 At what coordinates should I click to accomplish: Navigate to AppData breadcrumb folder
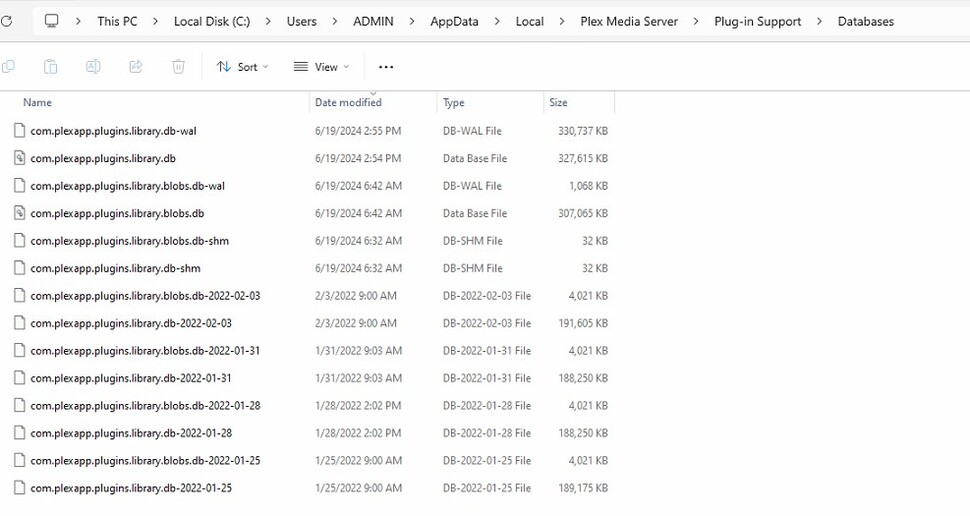453,21
